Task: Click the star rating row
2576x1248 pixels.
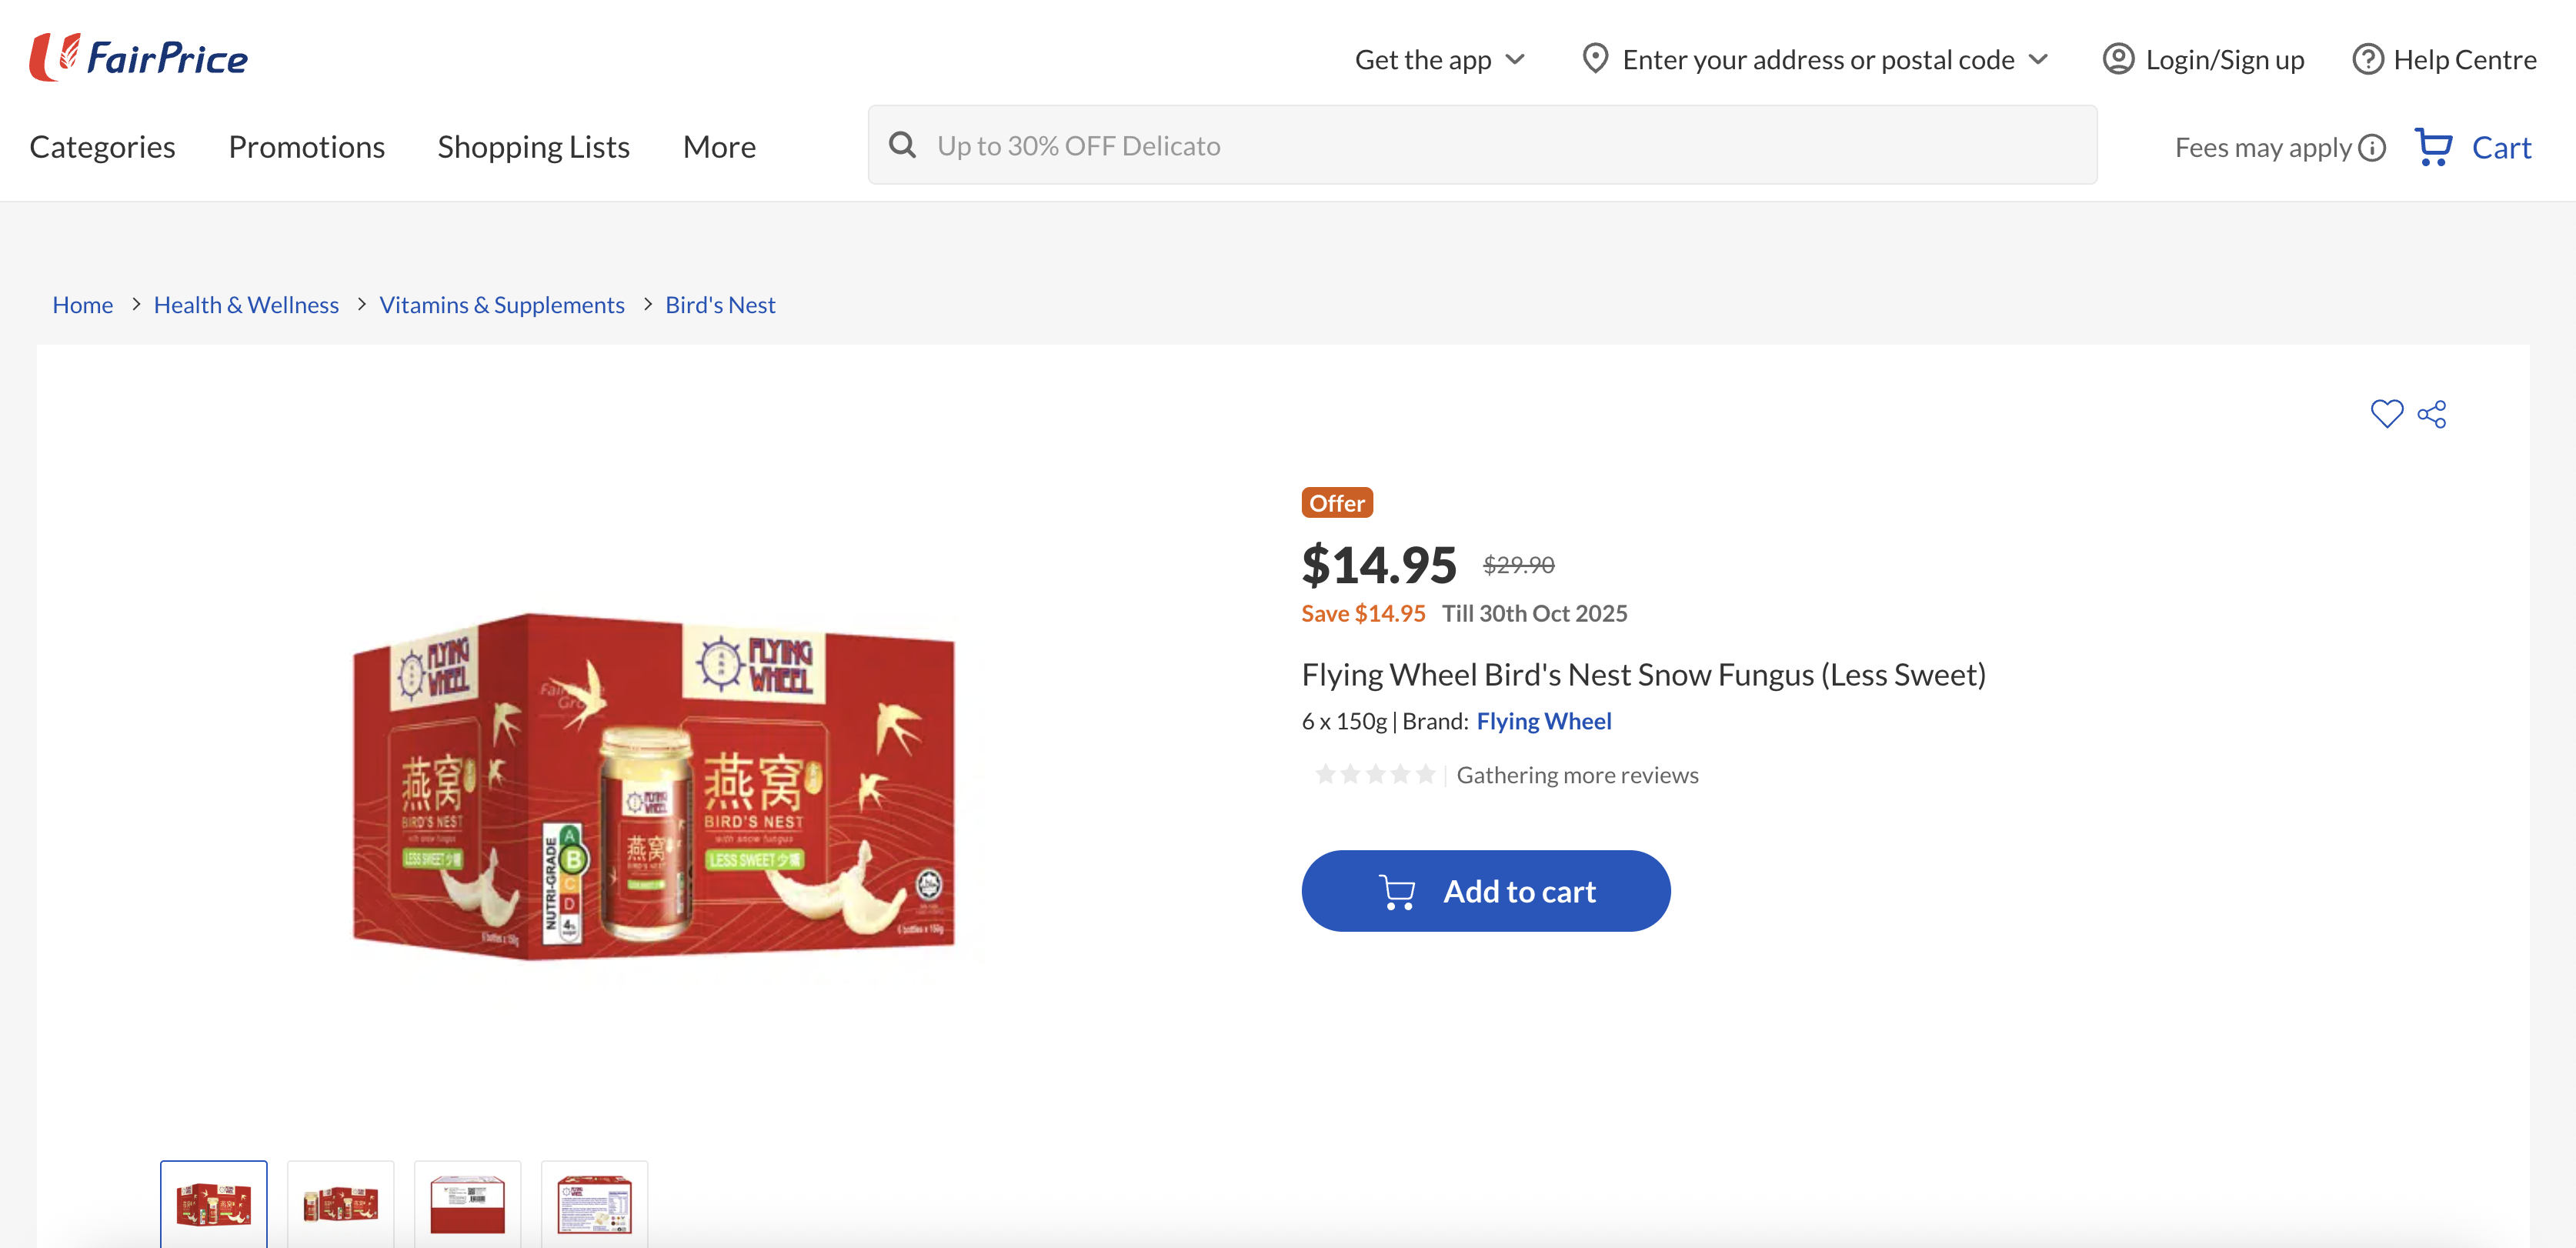Action: point(1375,775)
